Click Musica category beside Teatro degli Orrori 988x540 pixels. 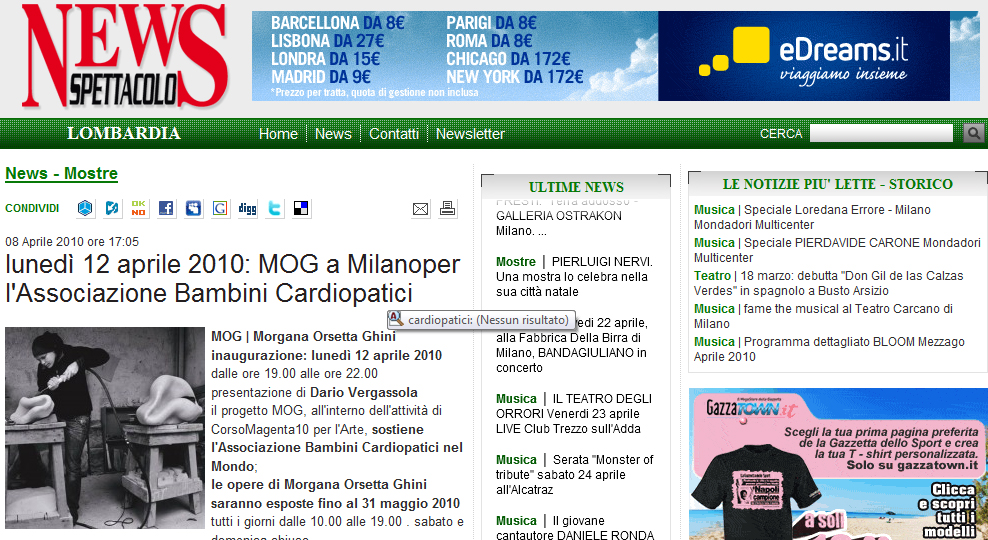[516, 399]
